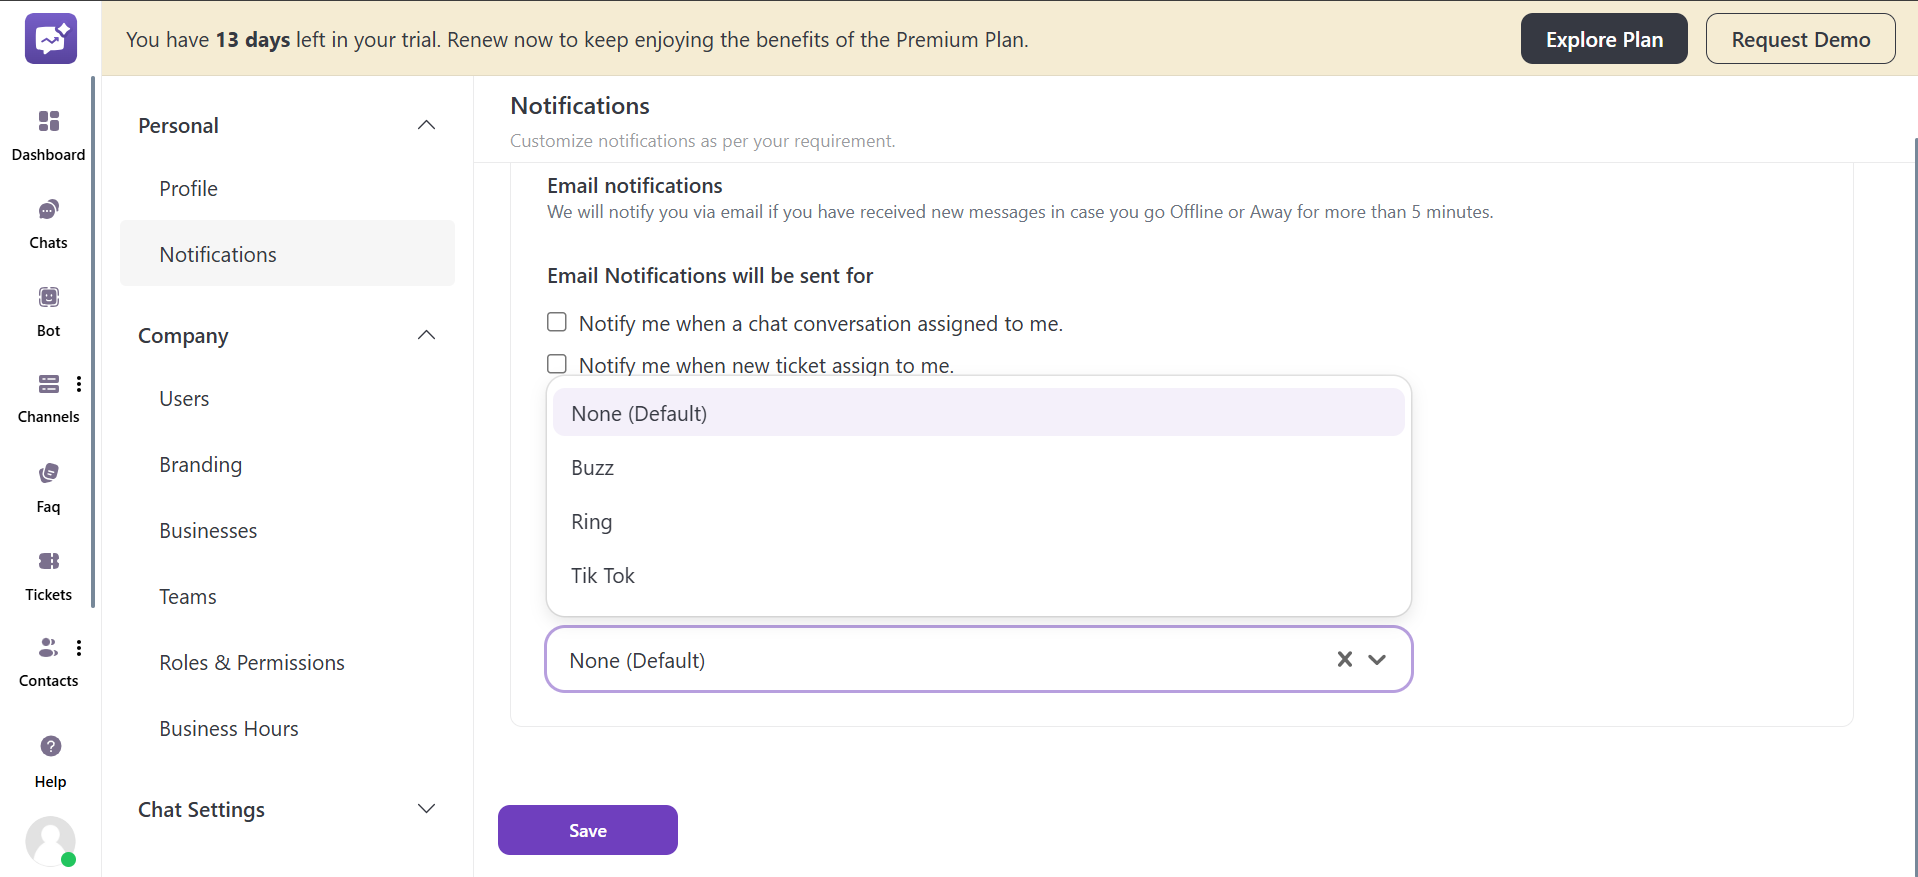This screenshot has height=877, width=1918.
Task: Click the Contacts sidebar icon
Action: point(48,649)
